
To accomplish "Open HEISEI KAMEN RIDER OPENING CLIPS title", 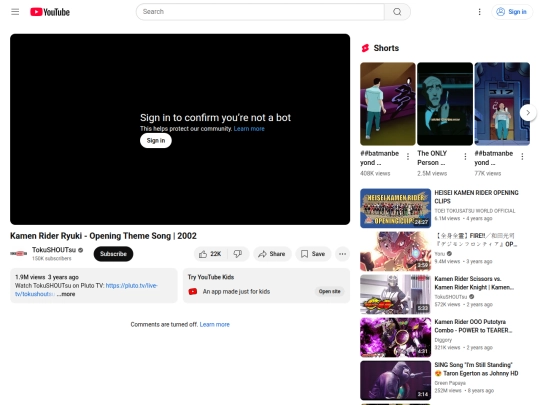I will coord(476,197).
